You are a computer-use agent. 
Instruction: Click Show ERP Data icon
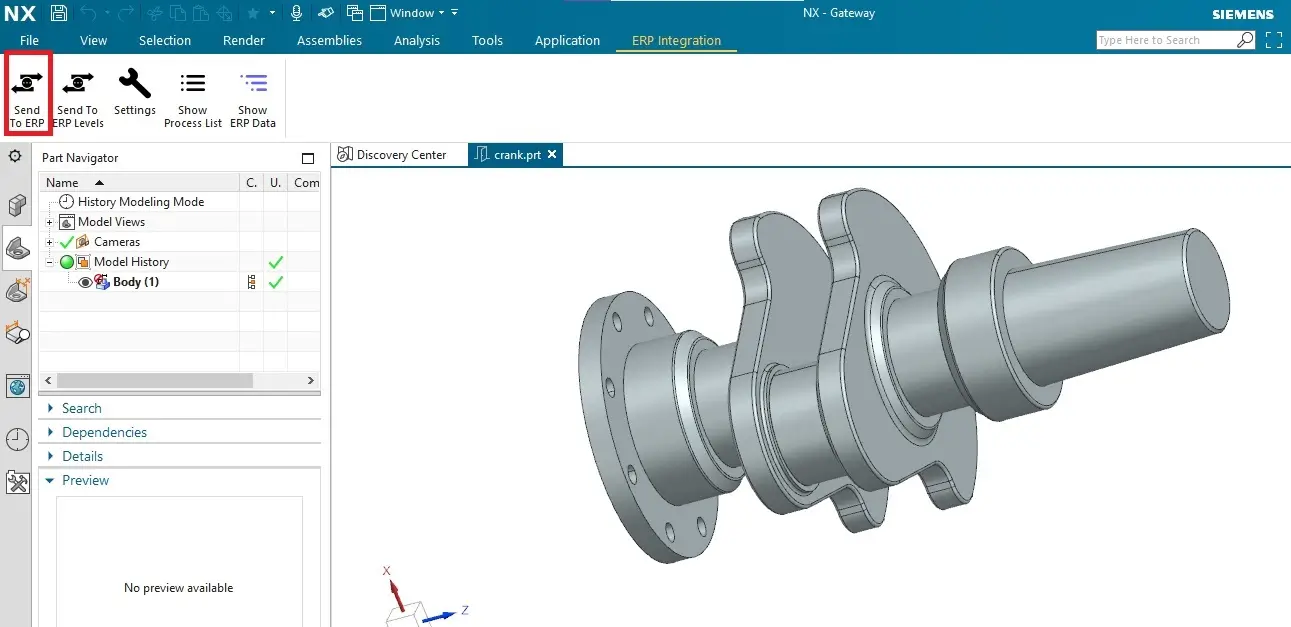[x=253, y=84]
